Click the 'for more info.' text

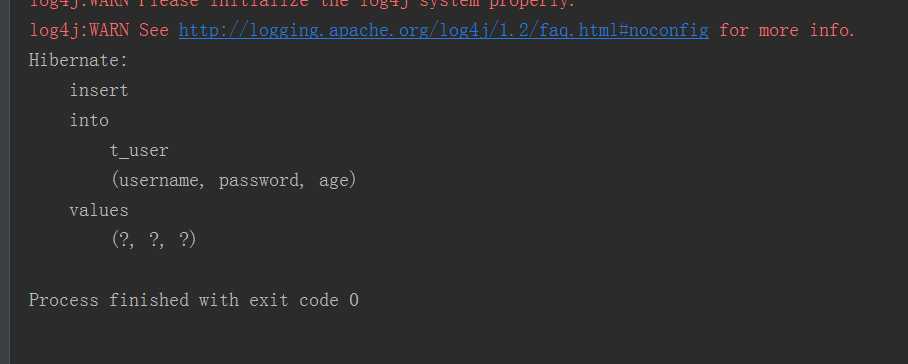787,30
